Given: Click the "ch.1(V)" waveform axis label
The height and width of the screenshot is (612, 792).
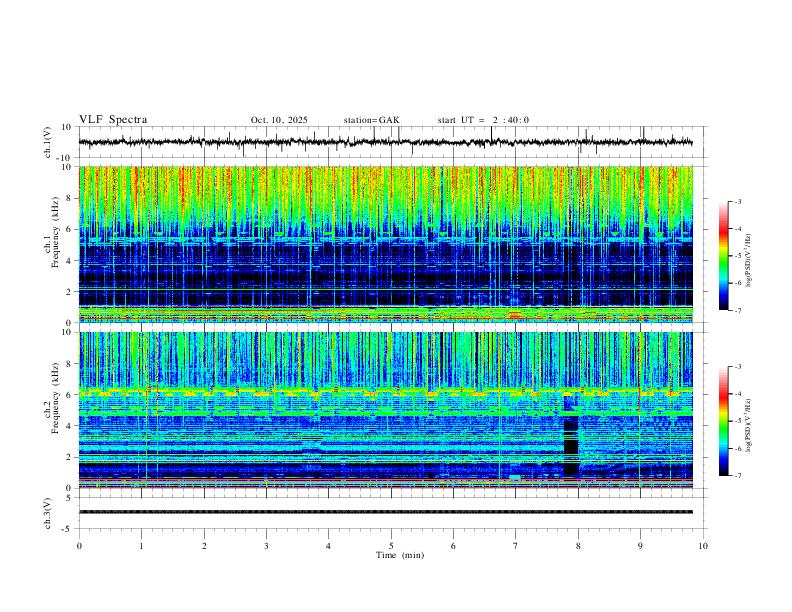Looking at the screenshot, I should click(48, 142).
